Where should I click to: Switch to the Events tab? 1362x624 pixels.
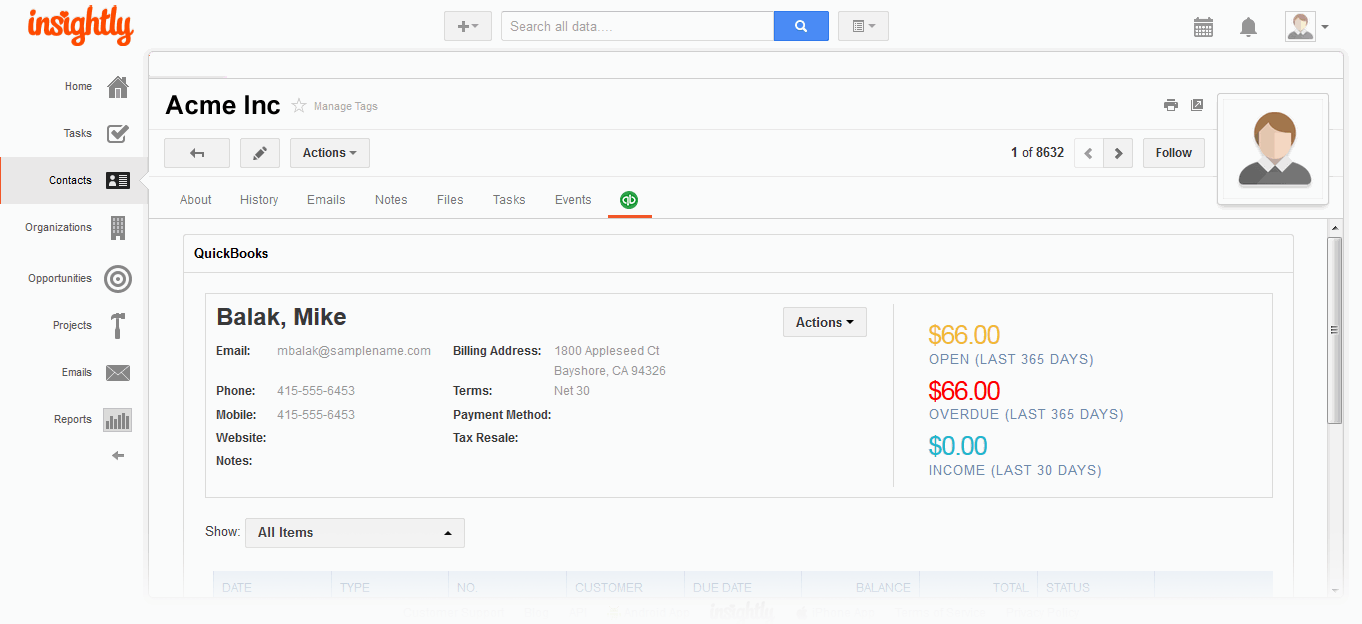coord(573,200)
